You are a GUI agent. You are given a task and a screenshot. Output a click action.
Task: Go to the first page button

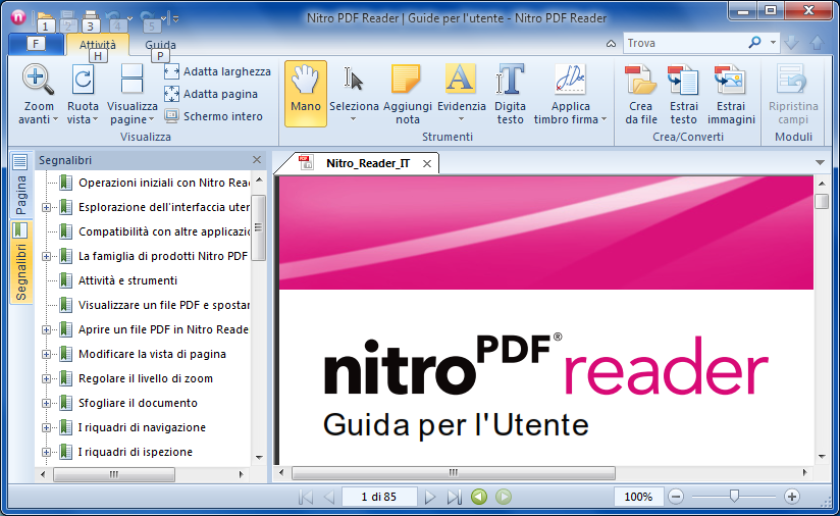pos(305,497)
